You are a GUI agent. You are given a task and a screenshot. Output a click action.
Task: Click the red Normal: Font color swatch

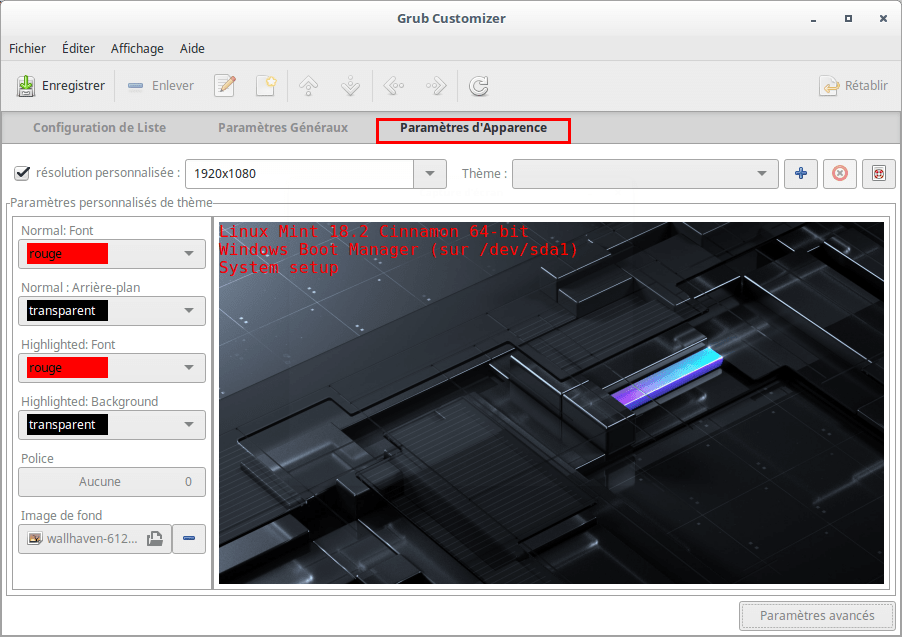click(68, 254)
